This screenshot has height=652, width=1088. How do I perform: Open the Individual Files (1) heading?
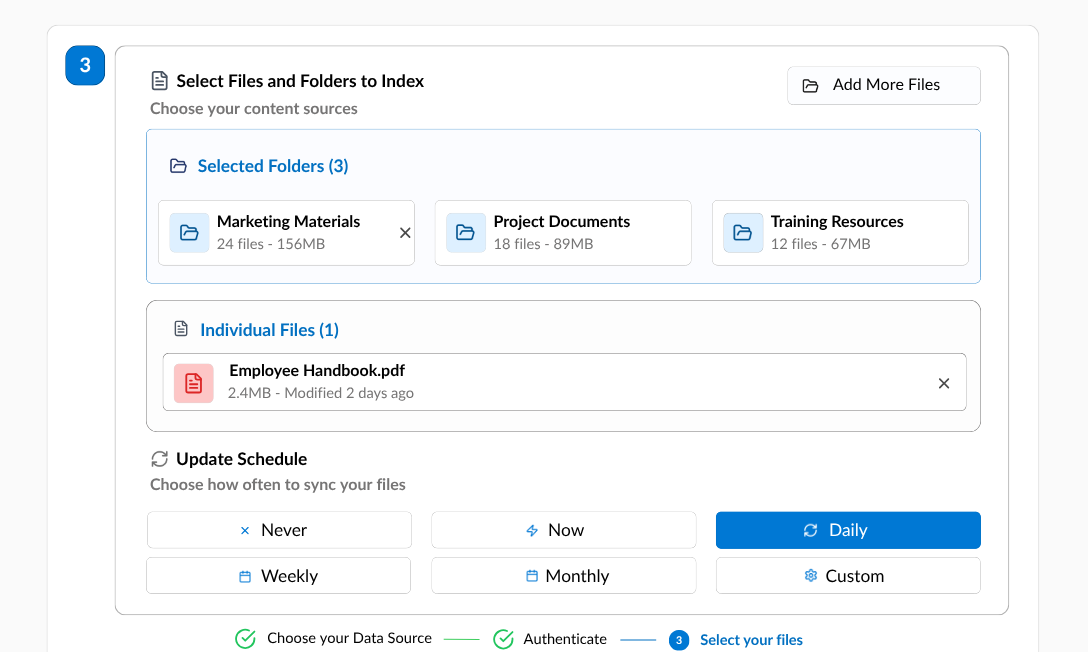tap(269, 330)
